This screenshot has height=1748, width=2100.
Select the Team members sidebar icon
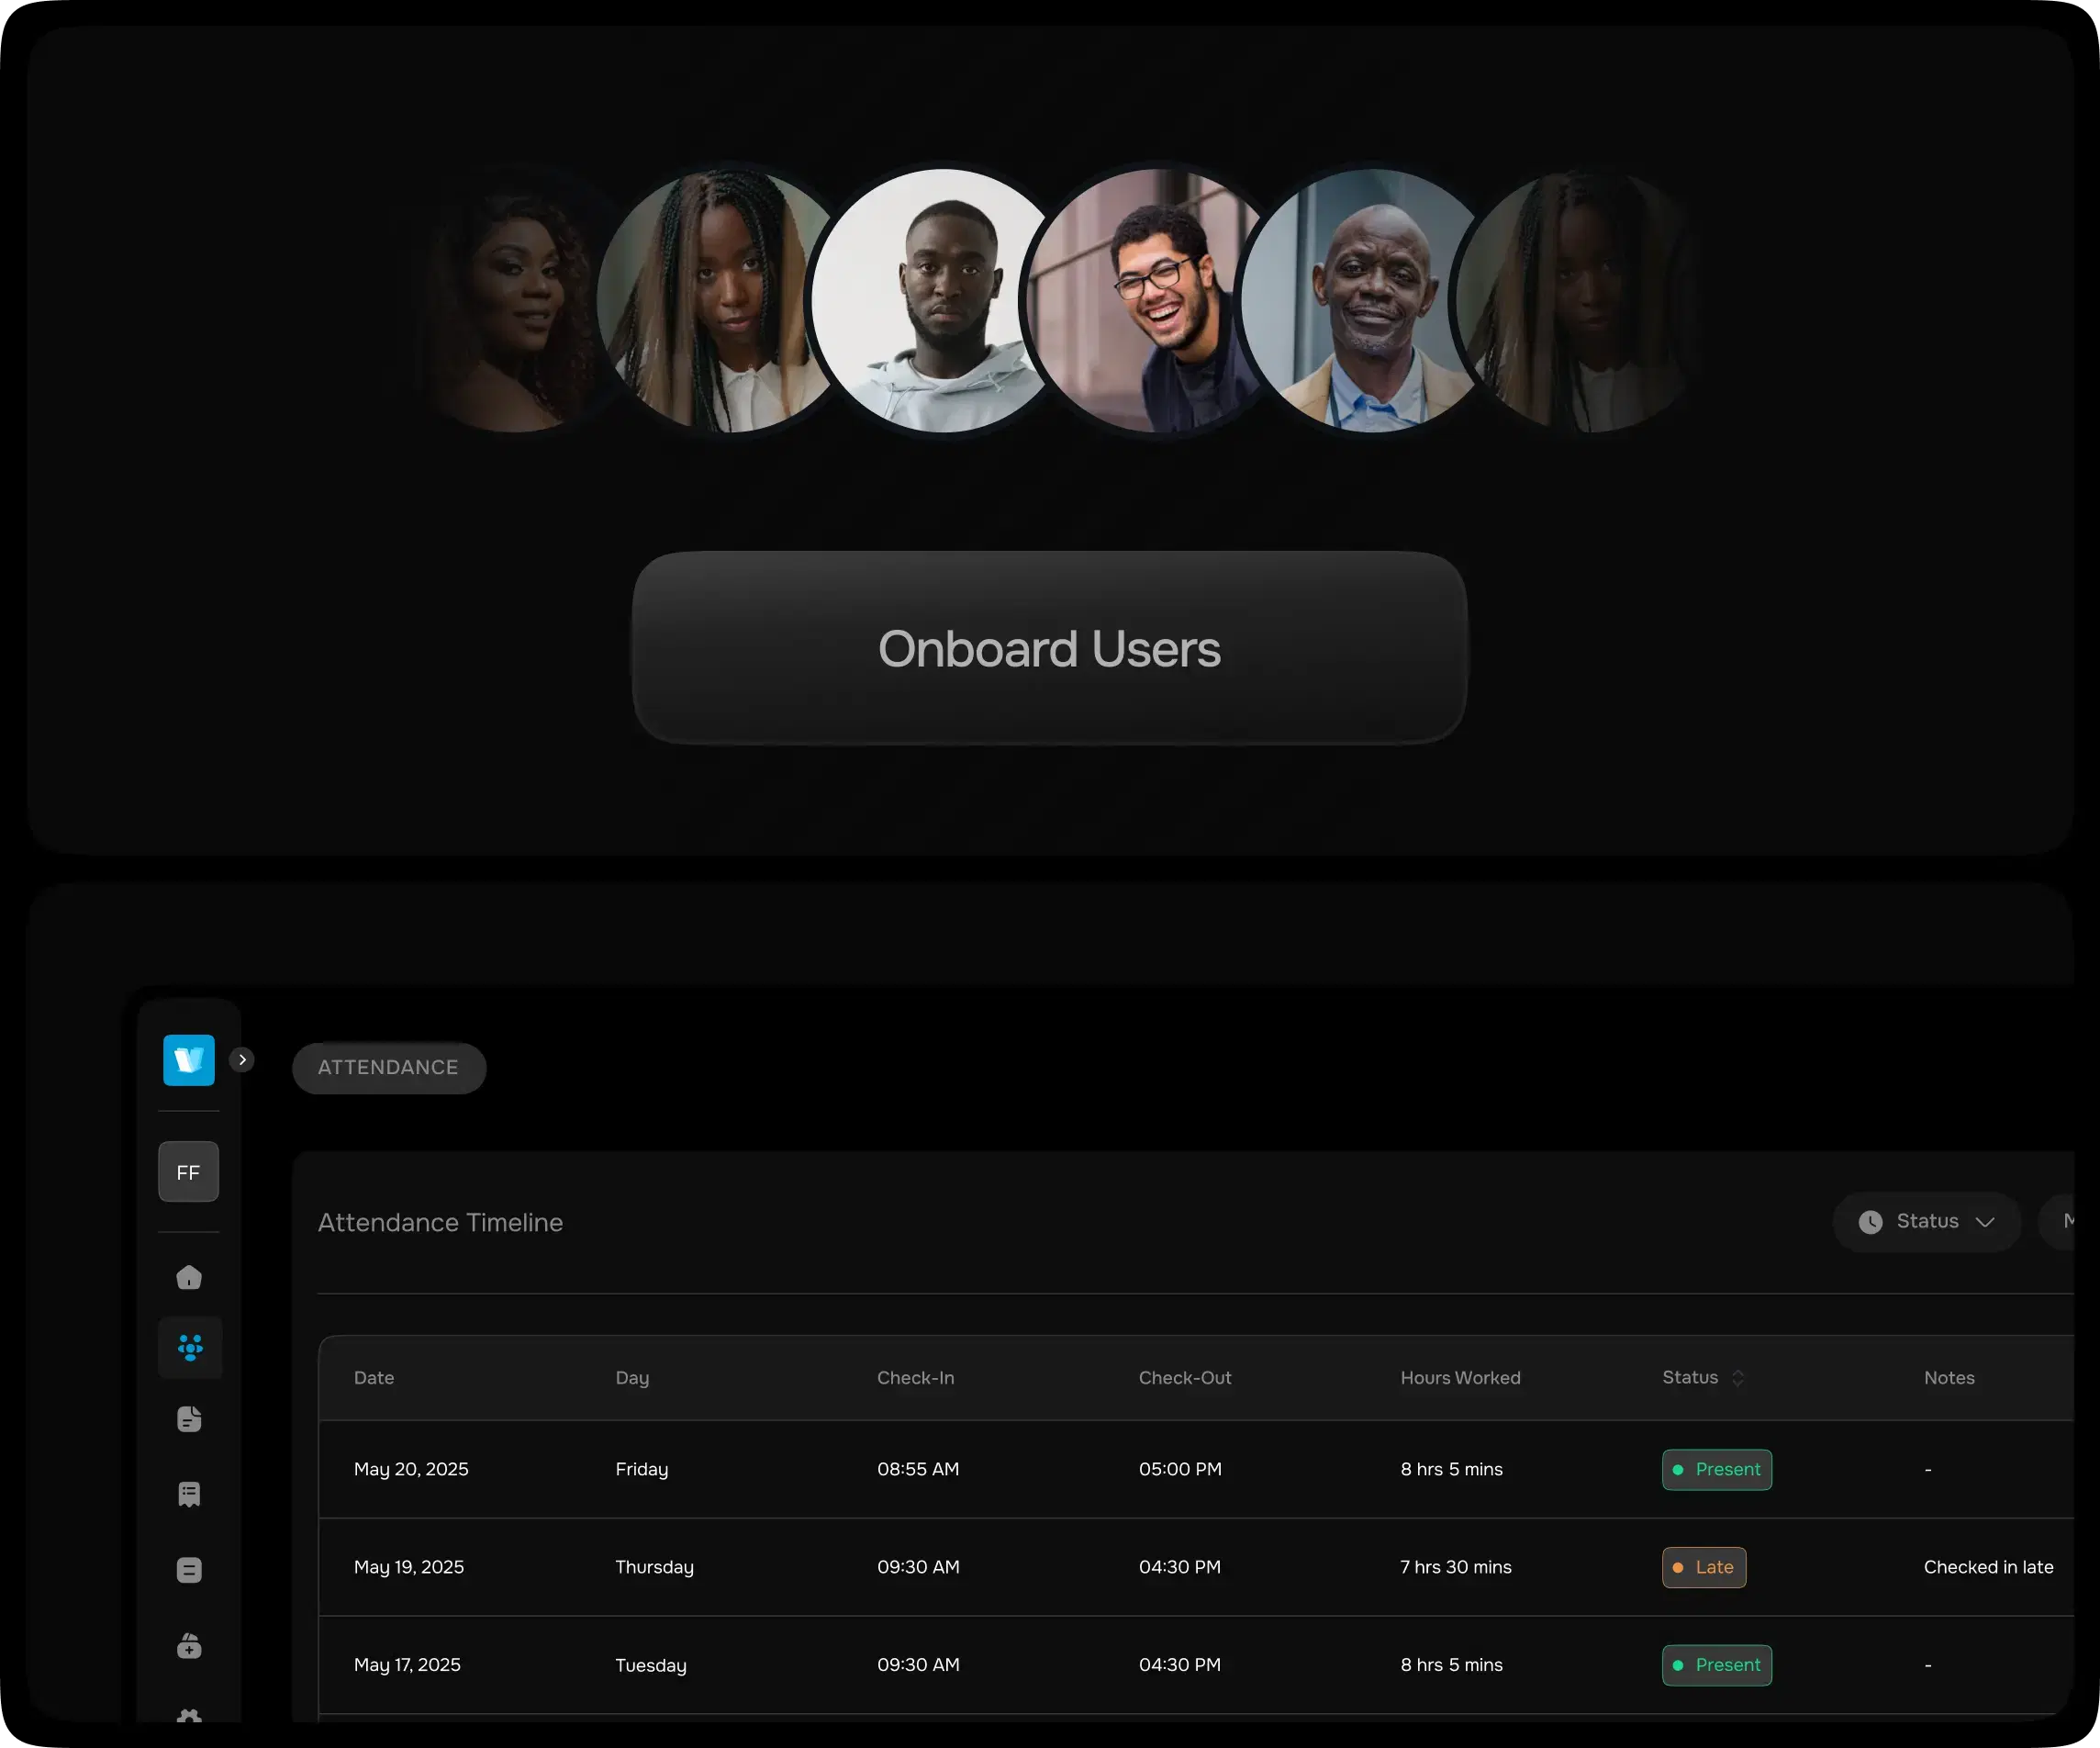tap(189, 1348)
